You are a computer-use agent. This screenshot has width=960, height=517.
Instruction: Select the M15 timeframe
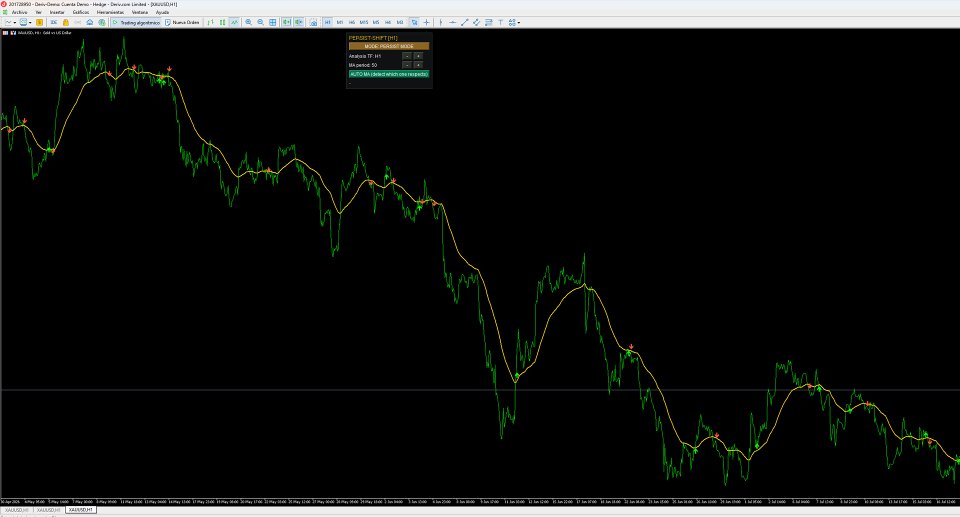pos(364,22)
